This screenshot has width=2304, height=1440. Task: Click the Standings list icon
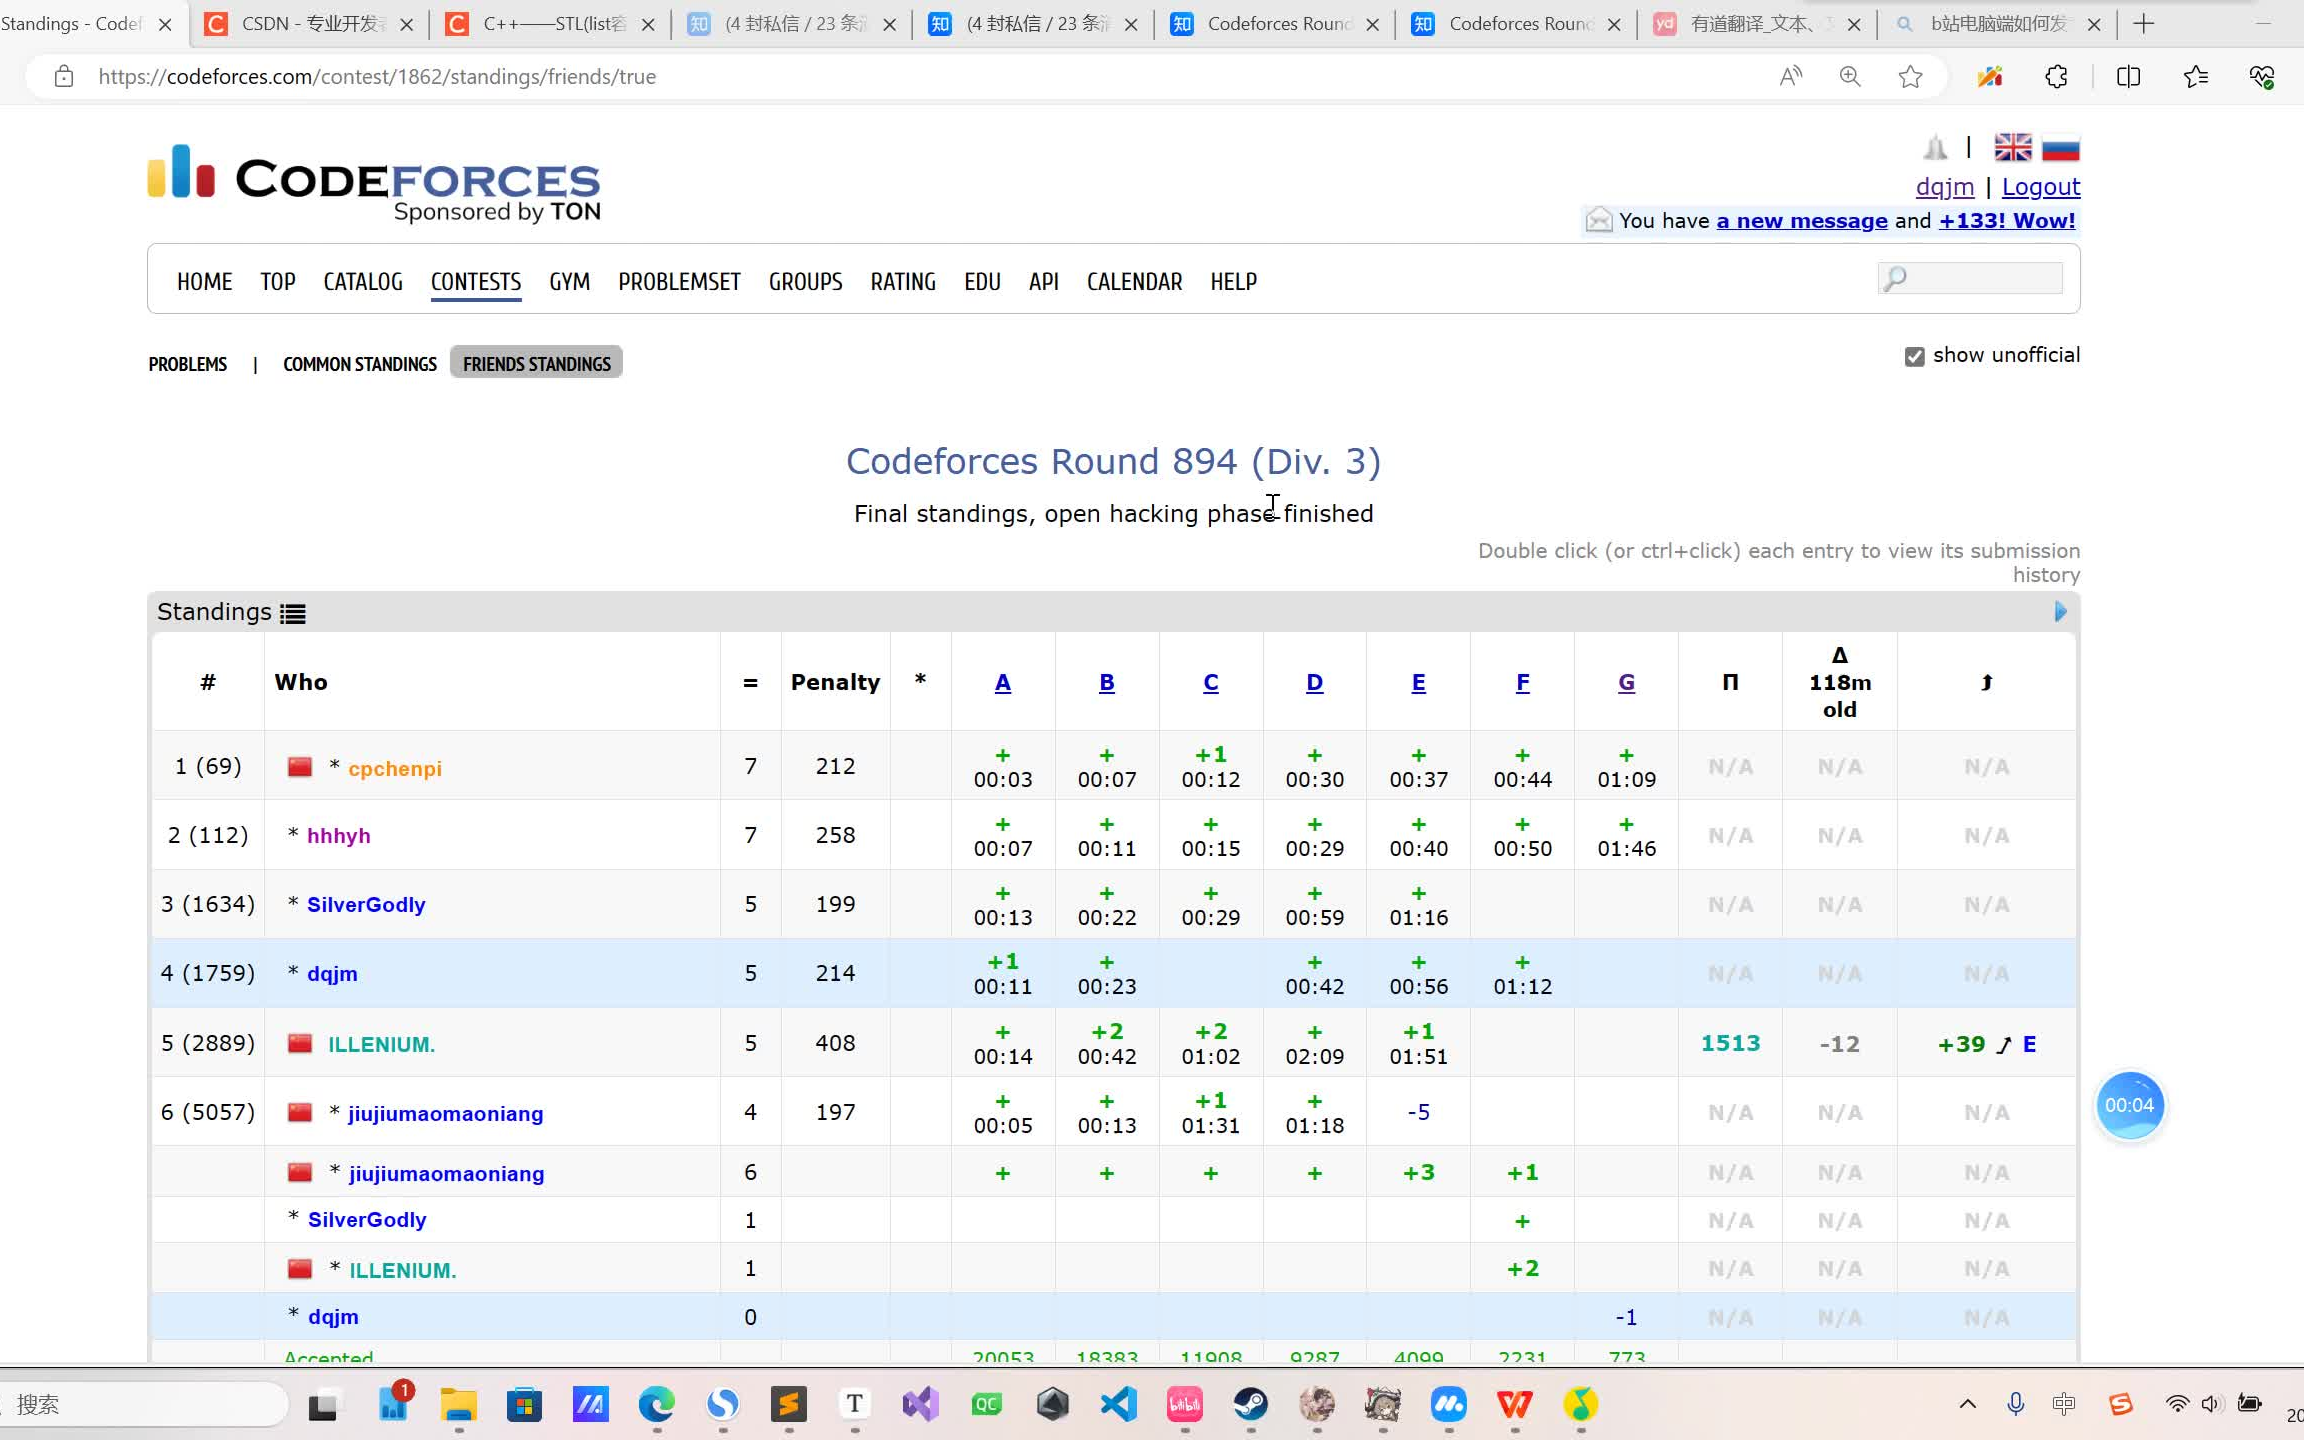(293, 613)
